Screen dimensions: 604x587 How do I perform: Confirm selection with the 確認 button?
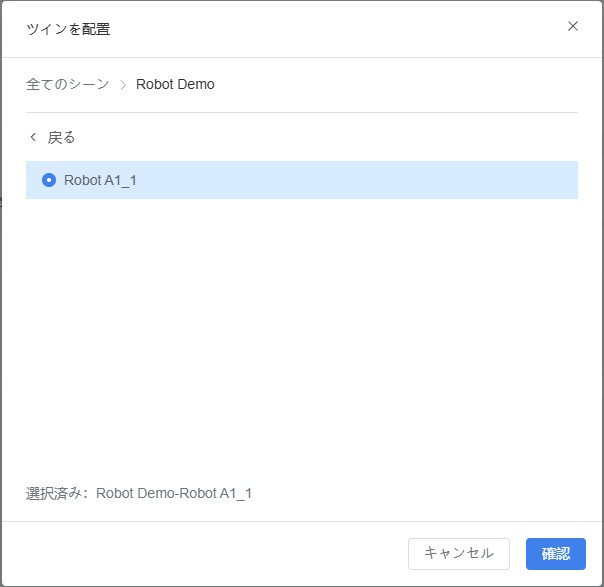[555, 553]
